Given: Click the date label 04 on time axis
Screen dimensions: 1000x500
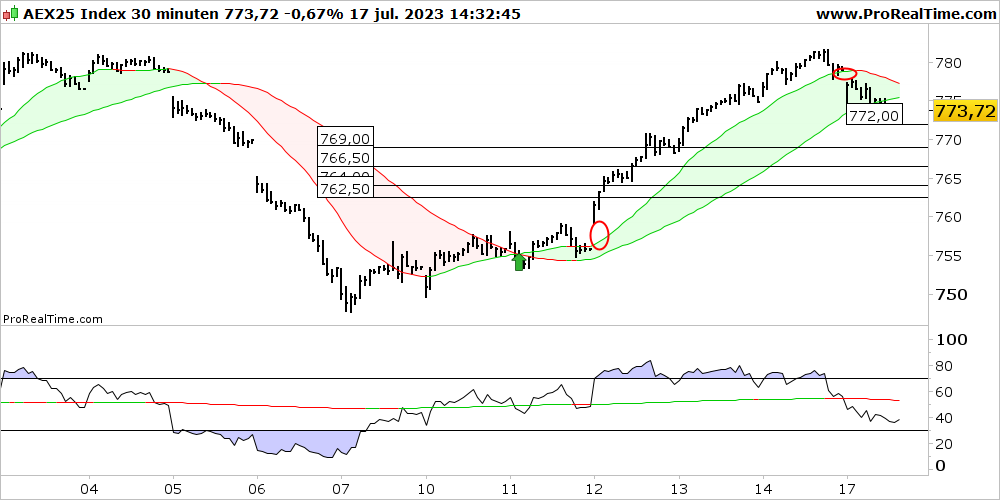Looking at the screenshot, I should (89, 488).
